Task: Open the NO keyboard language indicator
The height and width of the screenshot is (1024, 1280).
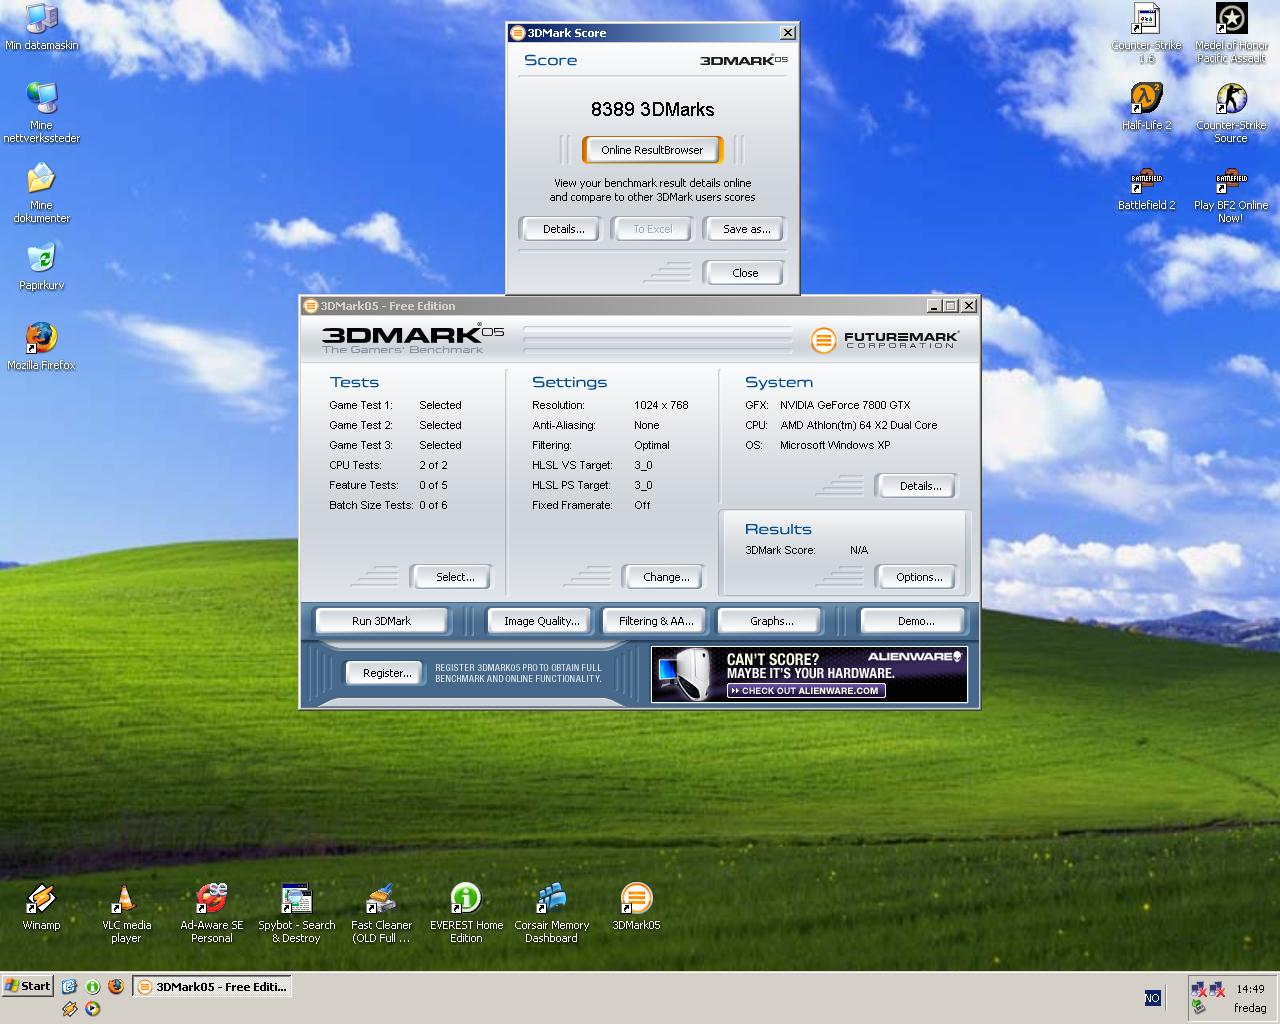Action: pos(1152,997)
